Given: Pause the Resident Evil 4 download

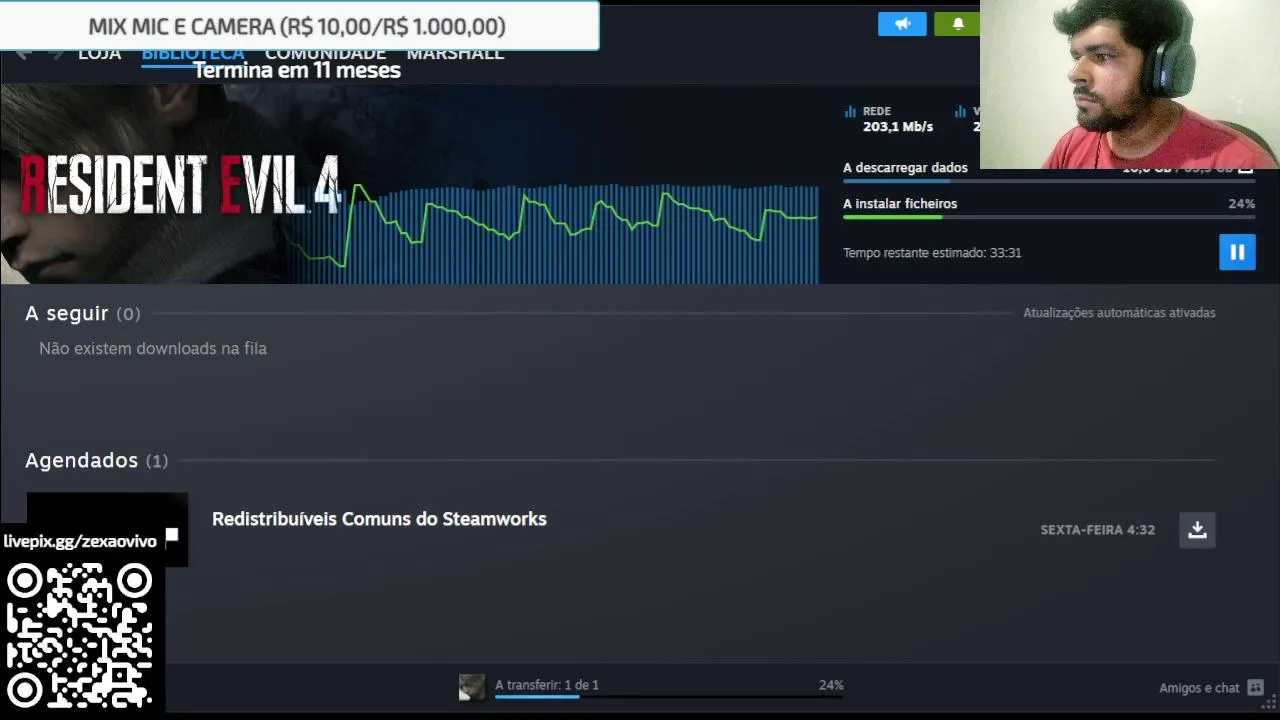Looking at the screenshot, I should [1237, 252].
